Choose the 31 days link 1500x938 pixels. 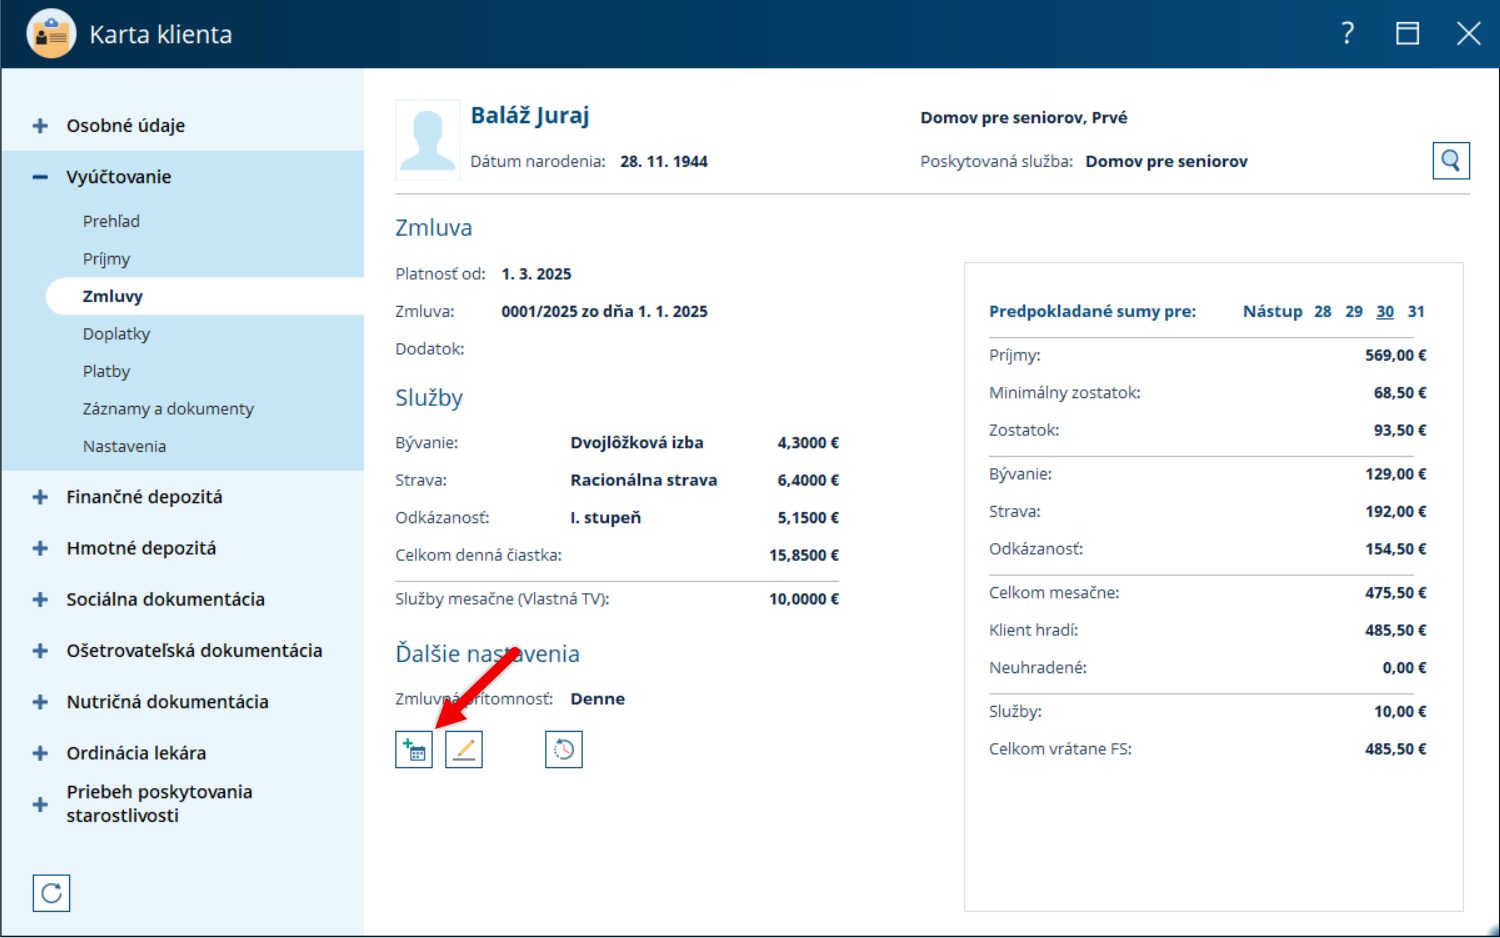click(x=1416, y=311)
